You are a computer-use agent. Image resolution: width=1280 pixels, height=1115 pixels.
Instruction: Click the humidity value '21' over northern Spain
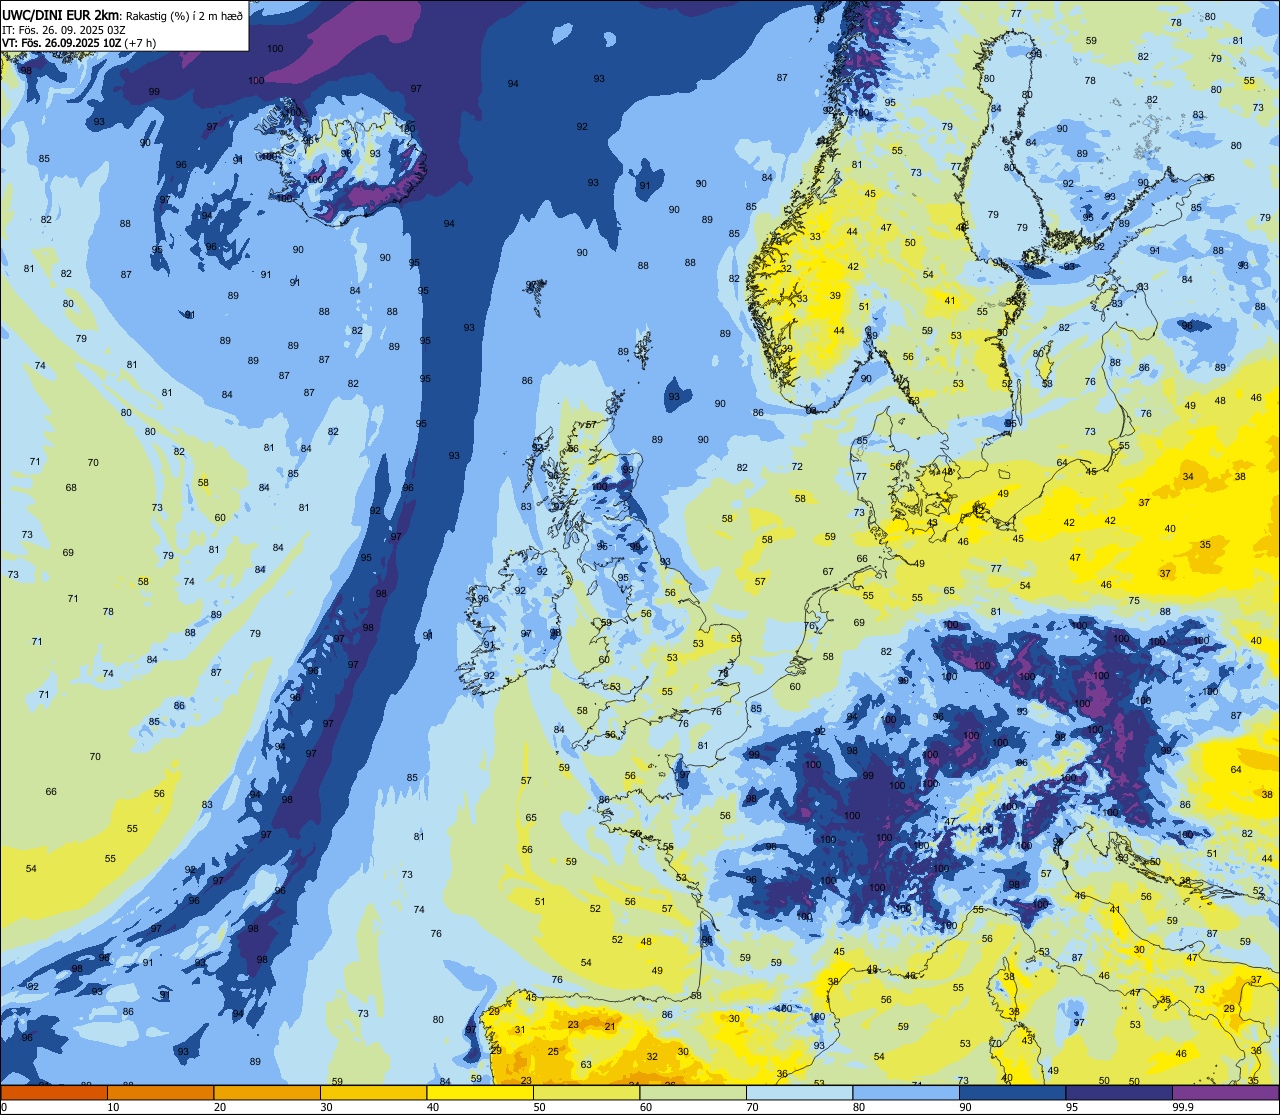coord(610,1026)
